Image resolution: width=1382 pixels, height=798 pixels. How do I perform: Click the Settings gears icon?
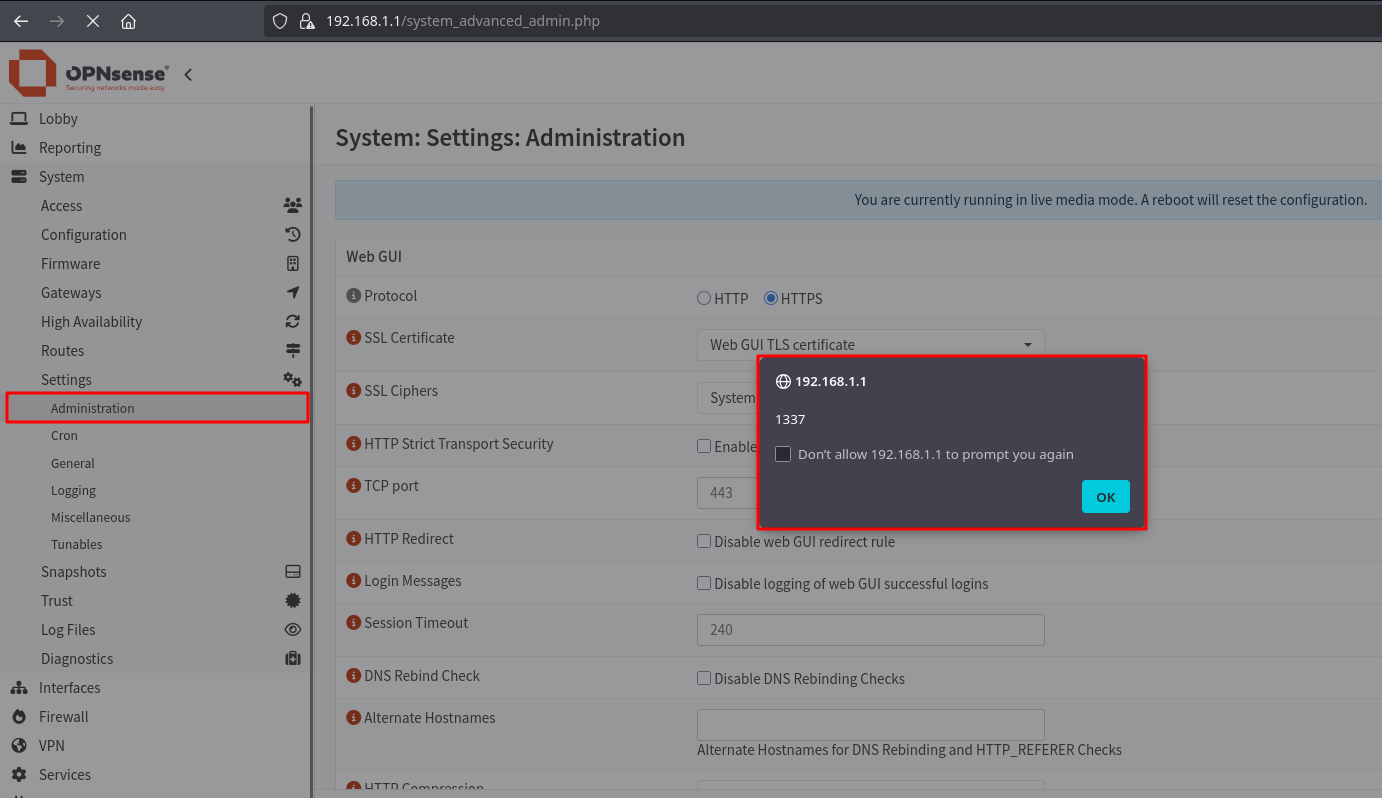click(x=292, y=379)
